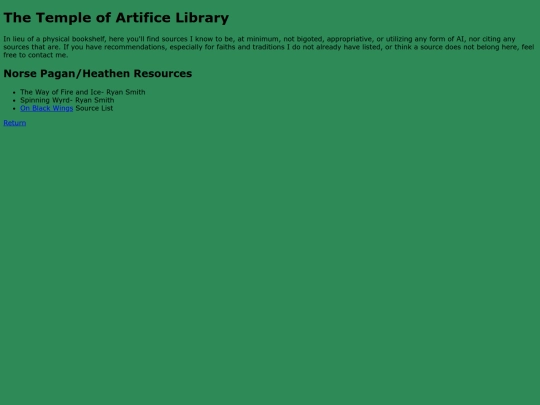Image resolution: width=540 pixels, height=405 pixels.
Task: Click the intro paragraph starting 'In lieu of'
Action: tap(269, 47)
